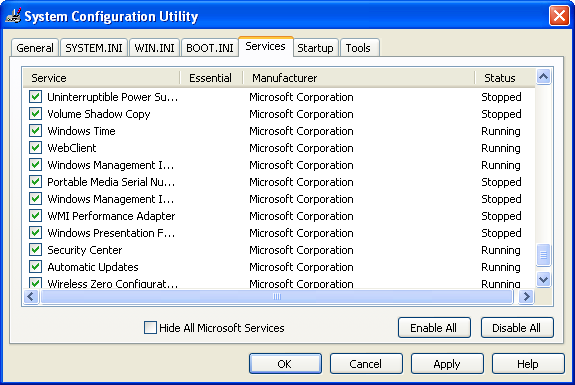Click the System Configuration Utility title icon
This screenshot has height=385, width=575.
coord(14,16)
